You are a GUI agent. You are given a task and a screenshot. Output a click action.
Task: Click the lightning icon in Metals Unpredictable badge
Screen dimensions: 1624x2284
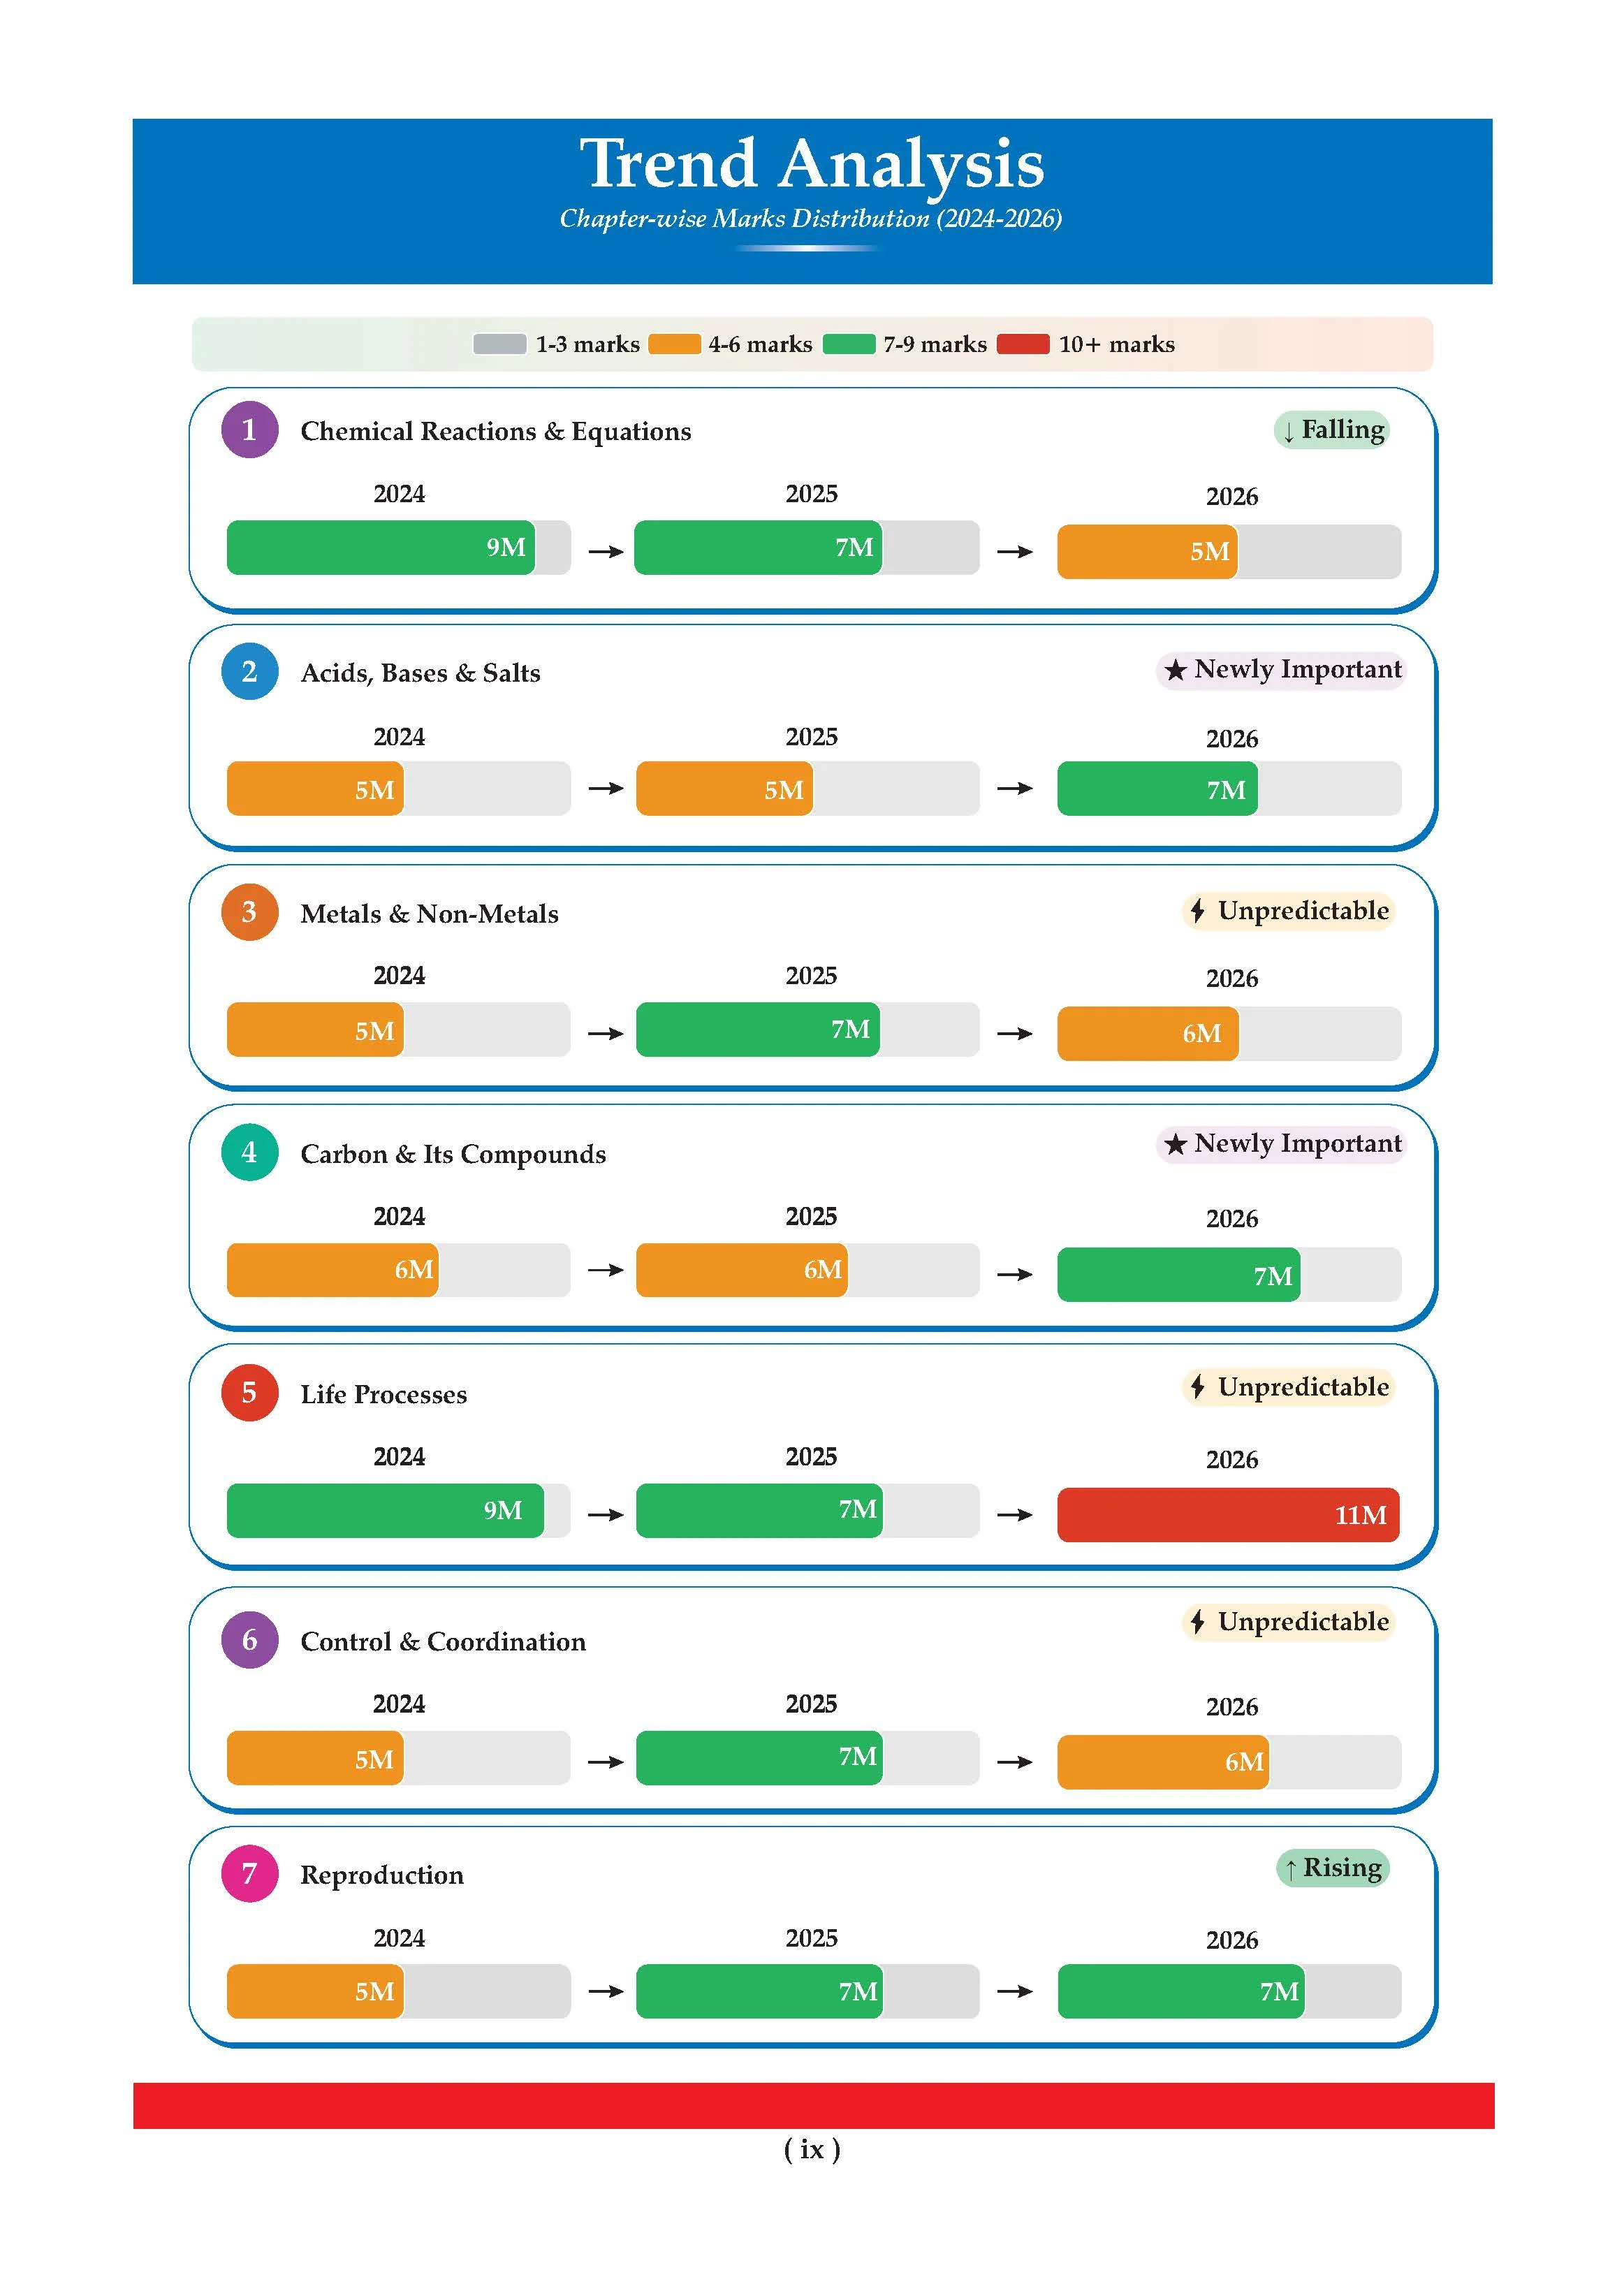1197,911
